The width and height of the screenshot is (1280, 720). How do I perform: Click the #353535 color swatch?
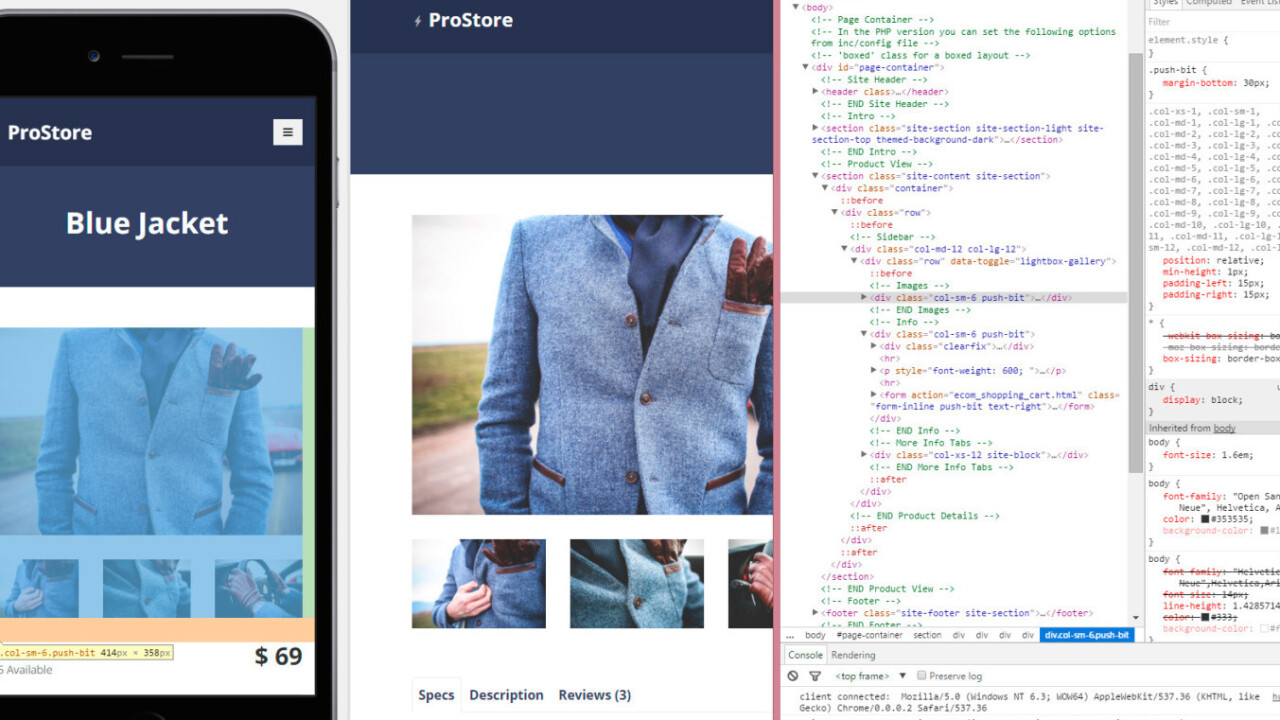[x=1204, y=519]
